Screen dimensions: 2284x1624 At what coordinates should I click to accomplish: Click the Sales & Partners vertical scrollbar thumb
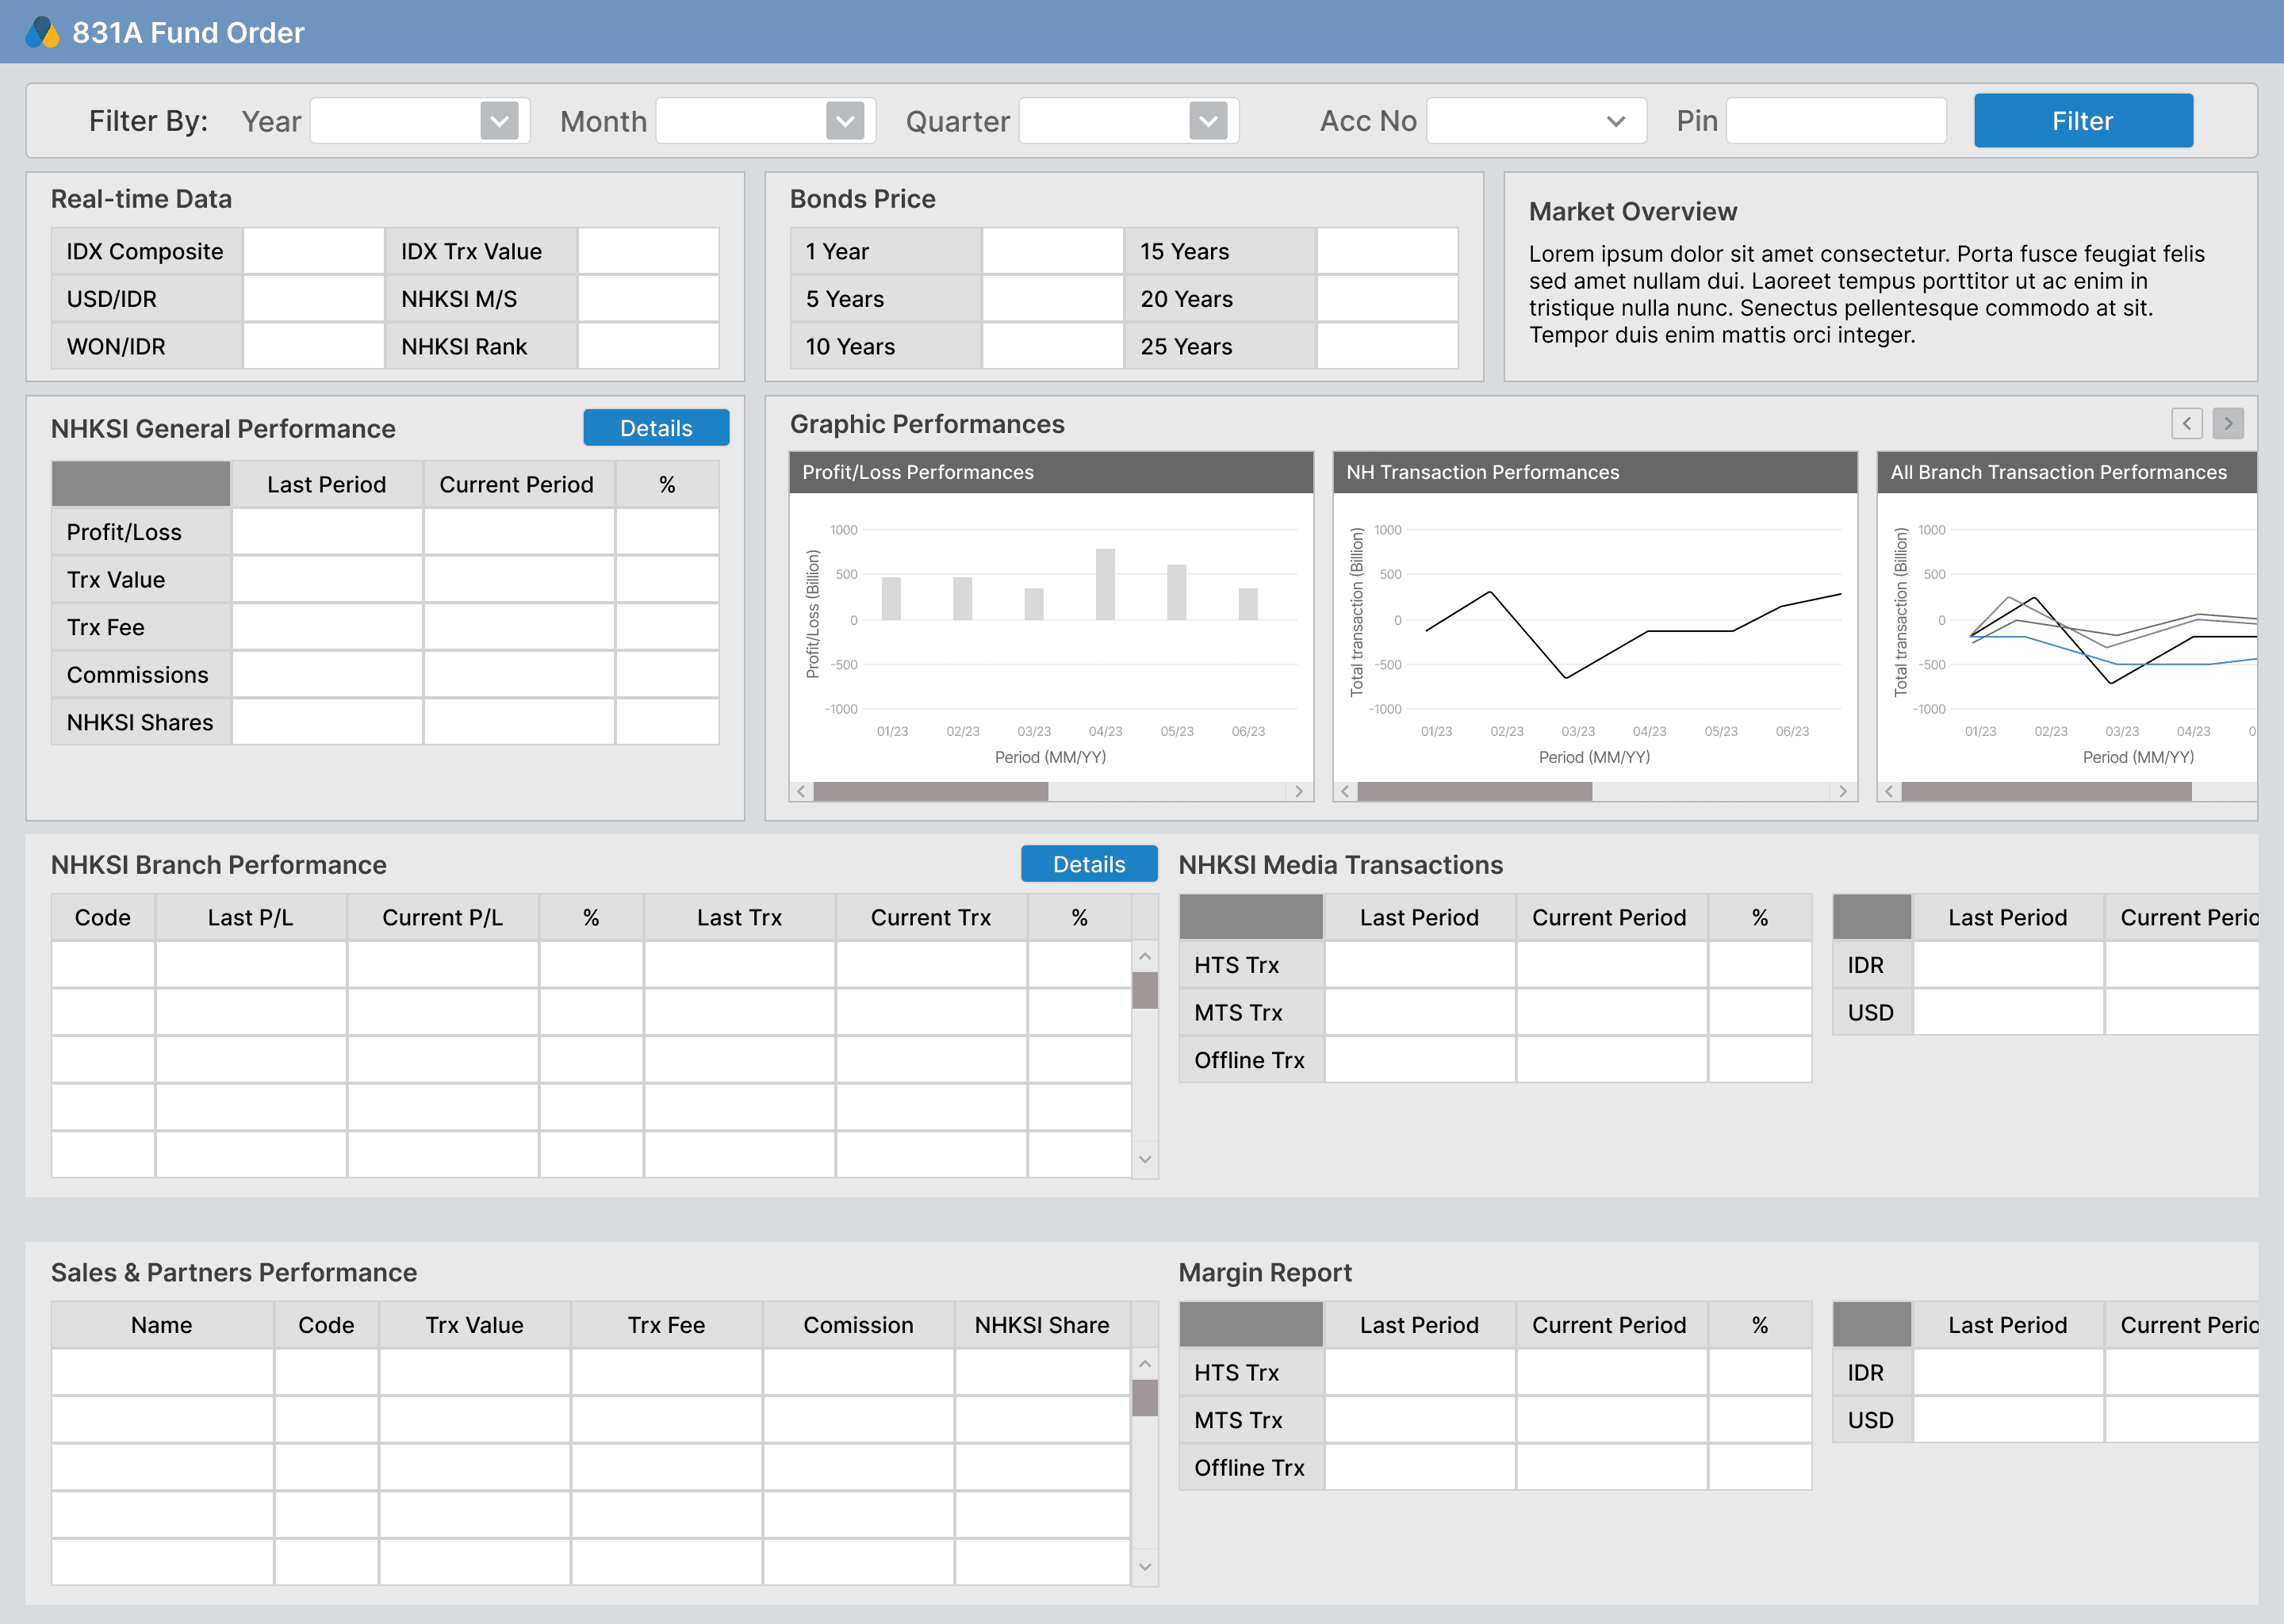point(1145,1398)
